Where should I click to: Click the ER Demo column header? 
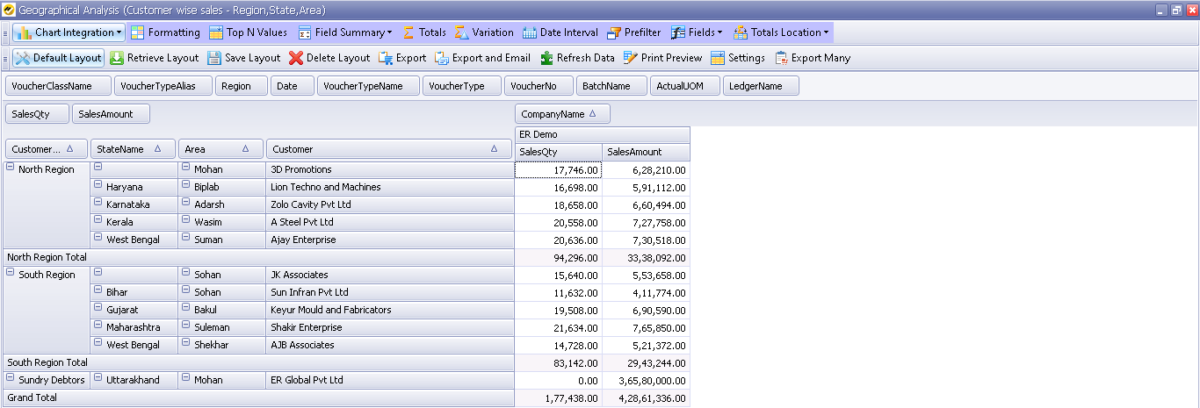point(602,134)
